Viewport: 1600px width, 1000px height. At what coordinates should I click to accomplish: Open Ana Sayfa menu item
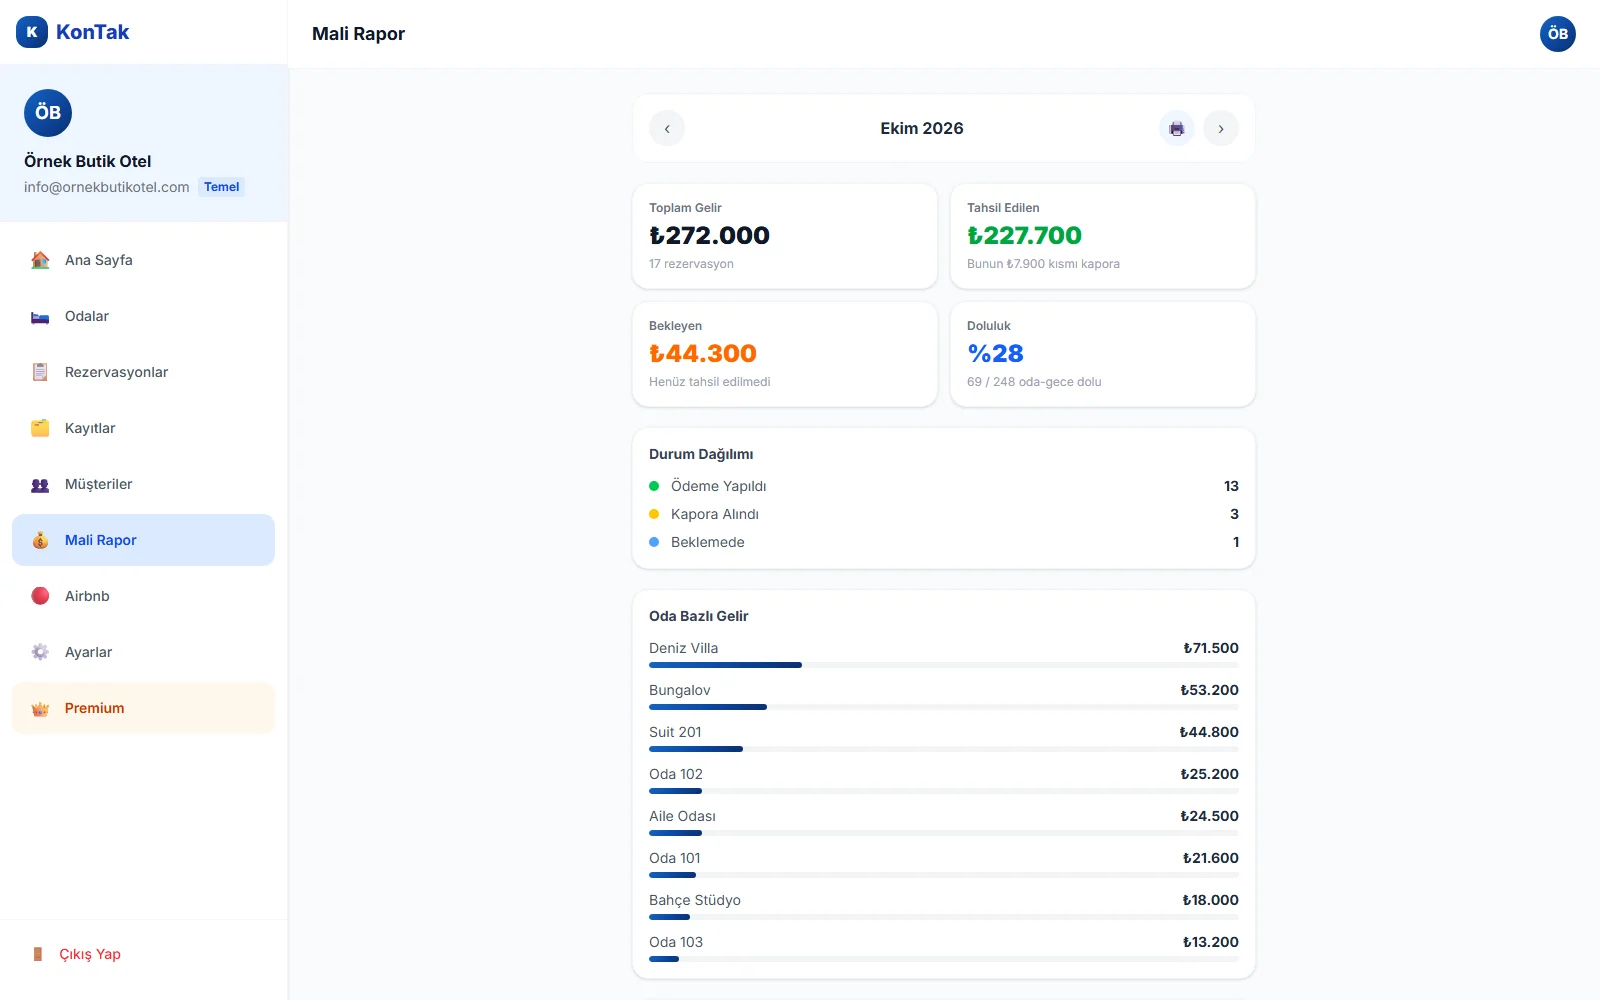[143, 260]
